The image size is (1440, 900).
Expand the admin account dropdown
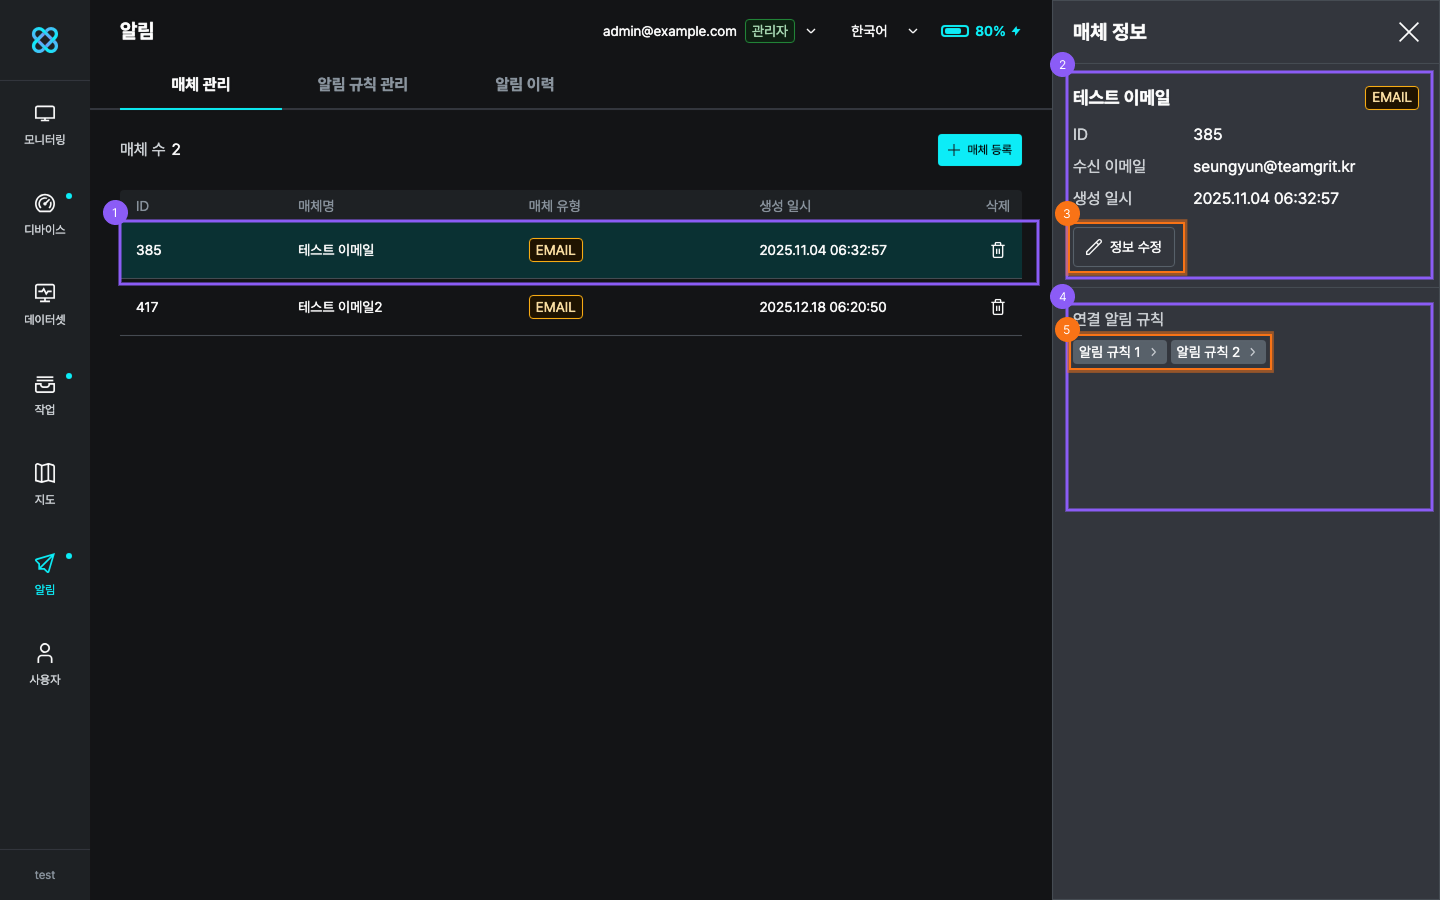coord(811,31)
